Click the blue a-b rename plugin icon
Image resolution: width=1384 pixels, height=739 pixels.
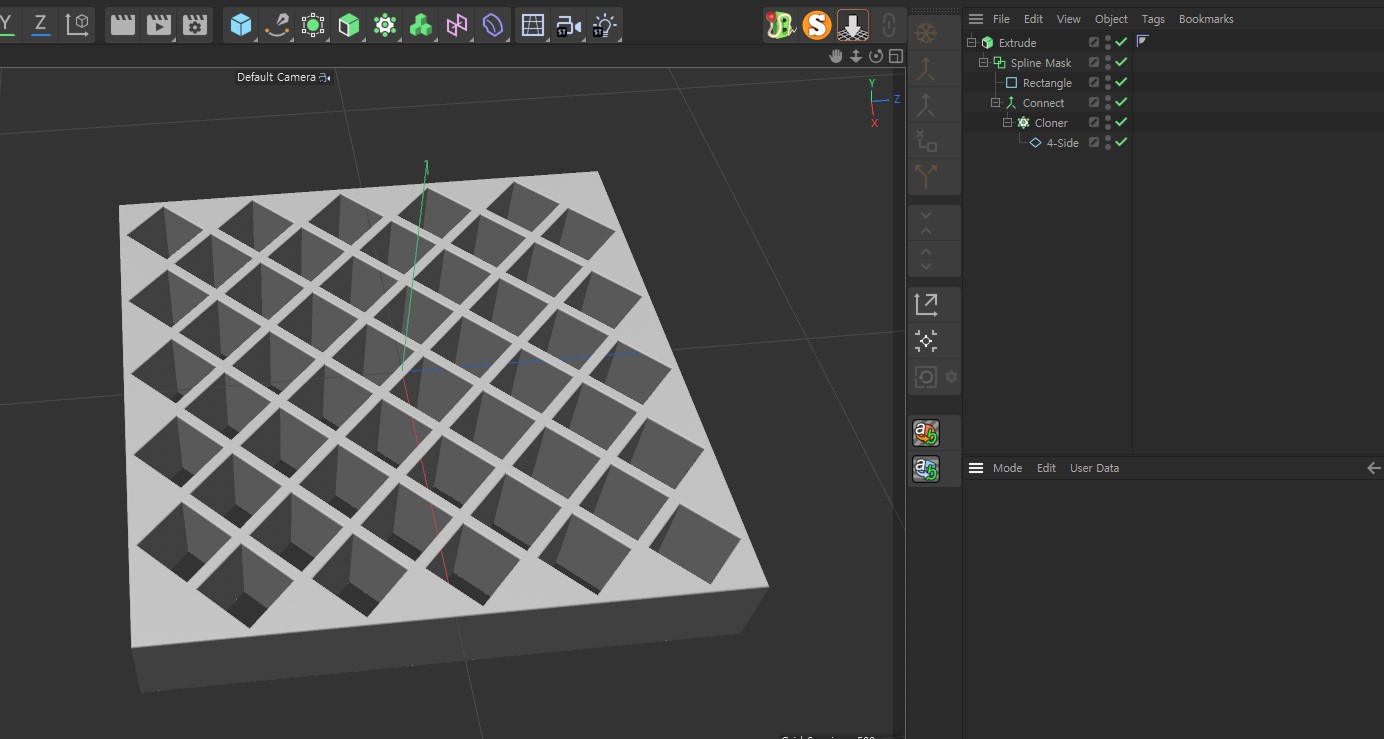[x=926, y=468]
